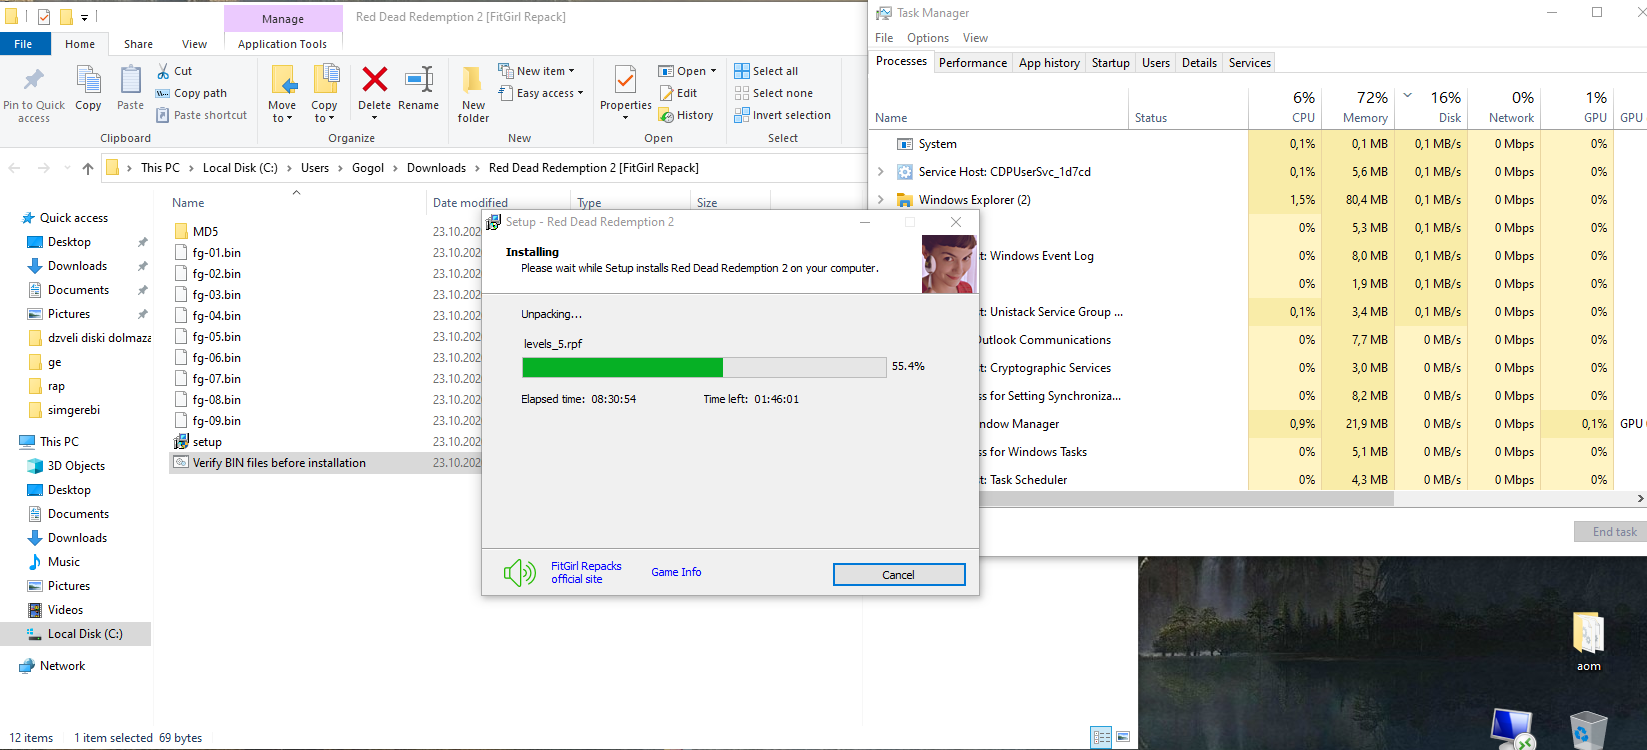The width and height of the screenshot is (1647, 750).
Task: Switch to large icons view in status bar
Action: click(x=1123, y=738)
